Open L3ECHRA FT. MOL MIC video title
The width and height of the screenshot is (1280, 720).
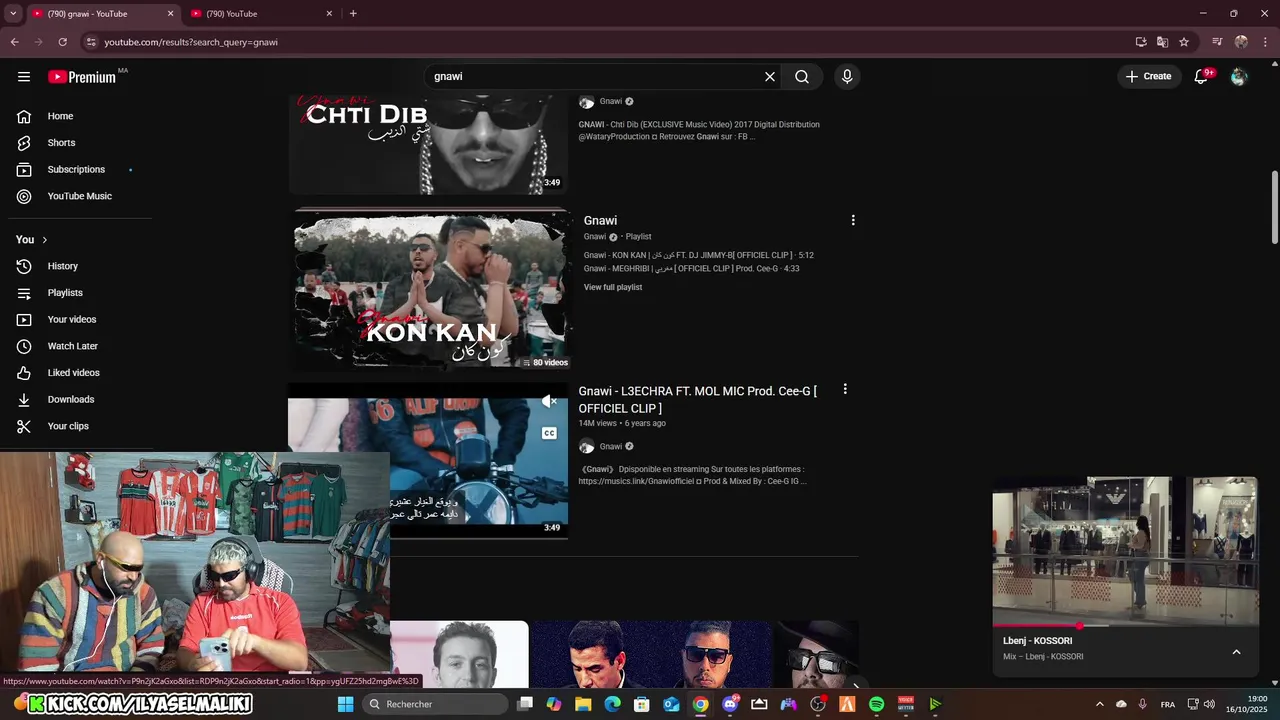coord(698,400)
